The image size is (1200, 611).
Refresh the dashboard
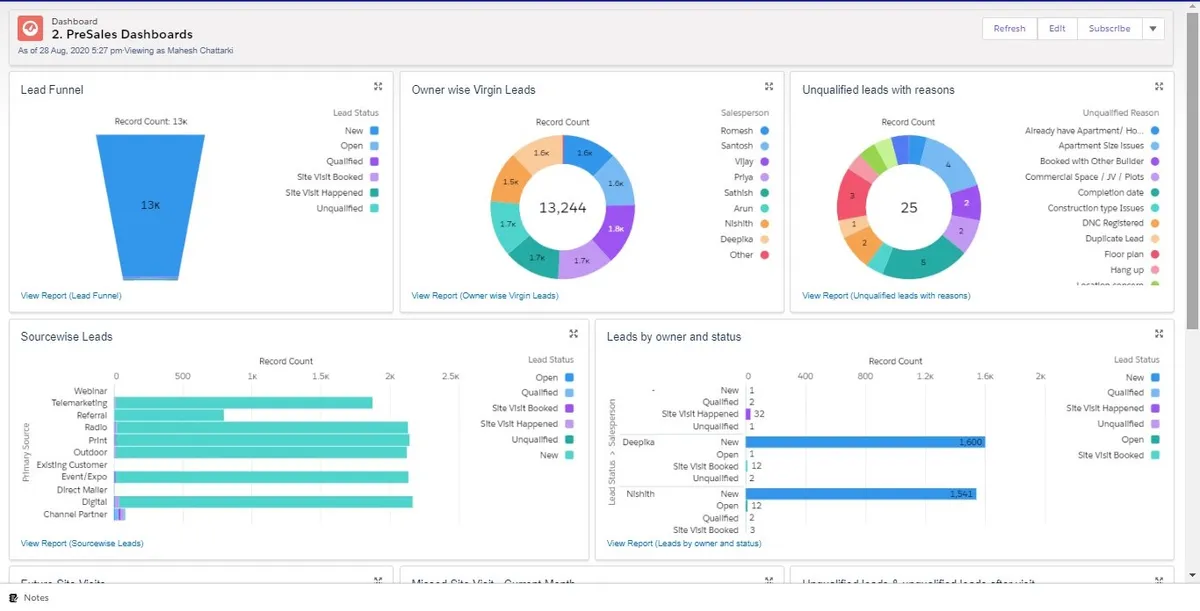click(1009, 29)
